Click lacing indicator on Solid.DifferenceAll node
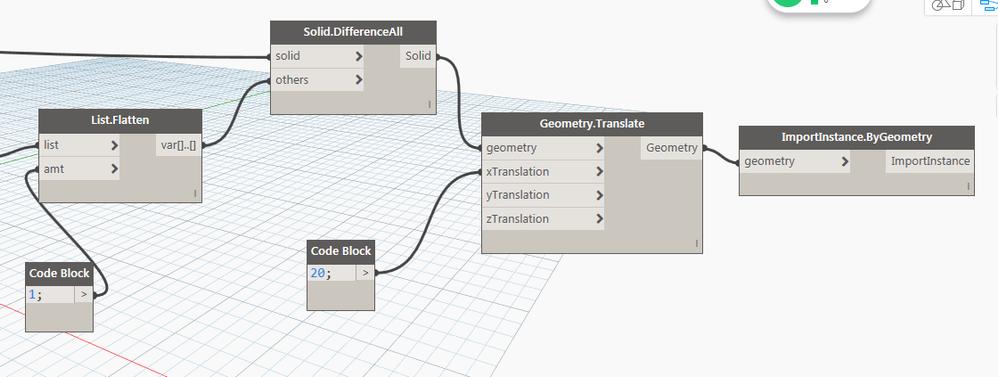Image resolution: width=998 pixels, height=377 pixels. (429, 104)
